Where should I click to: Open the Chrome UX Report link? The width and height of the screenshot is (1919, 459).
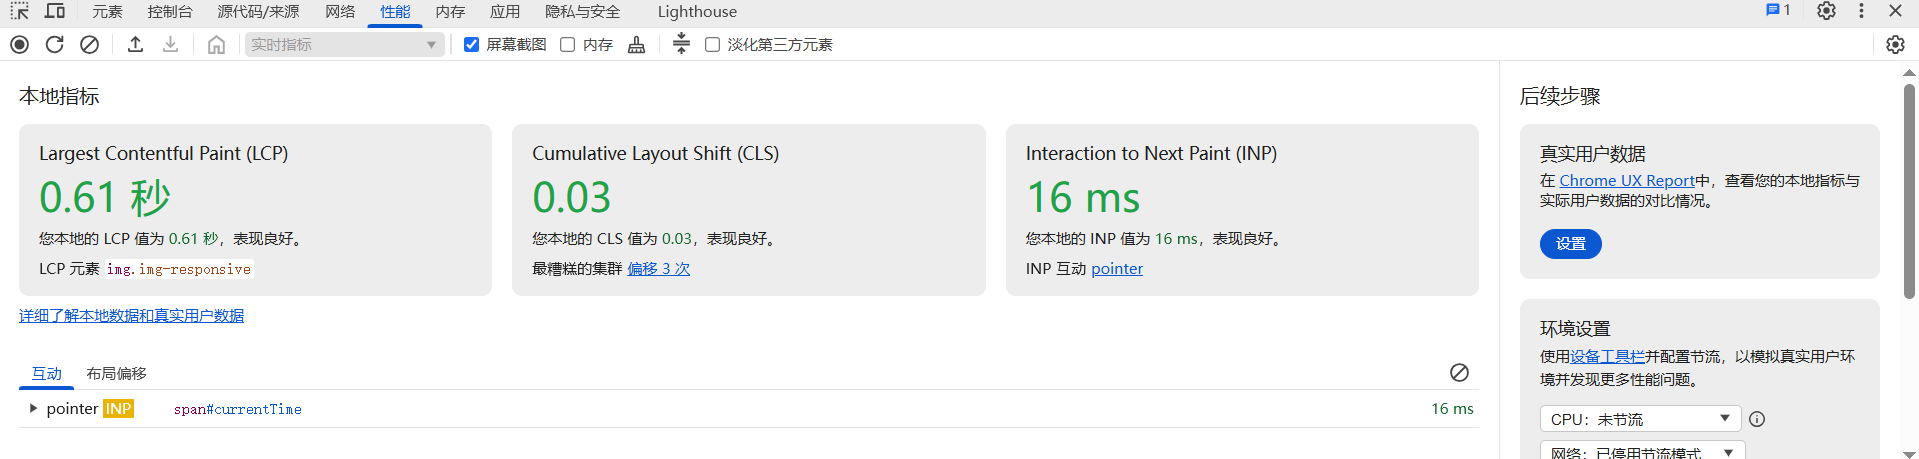[x=1627, y=181]
